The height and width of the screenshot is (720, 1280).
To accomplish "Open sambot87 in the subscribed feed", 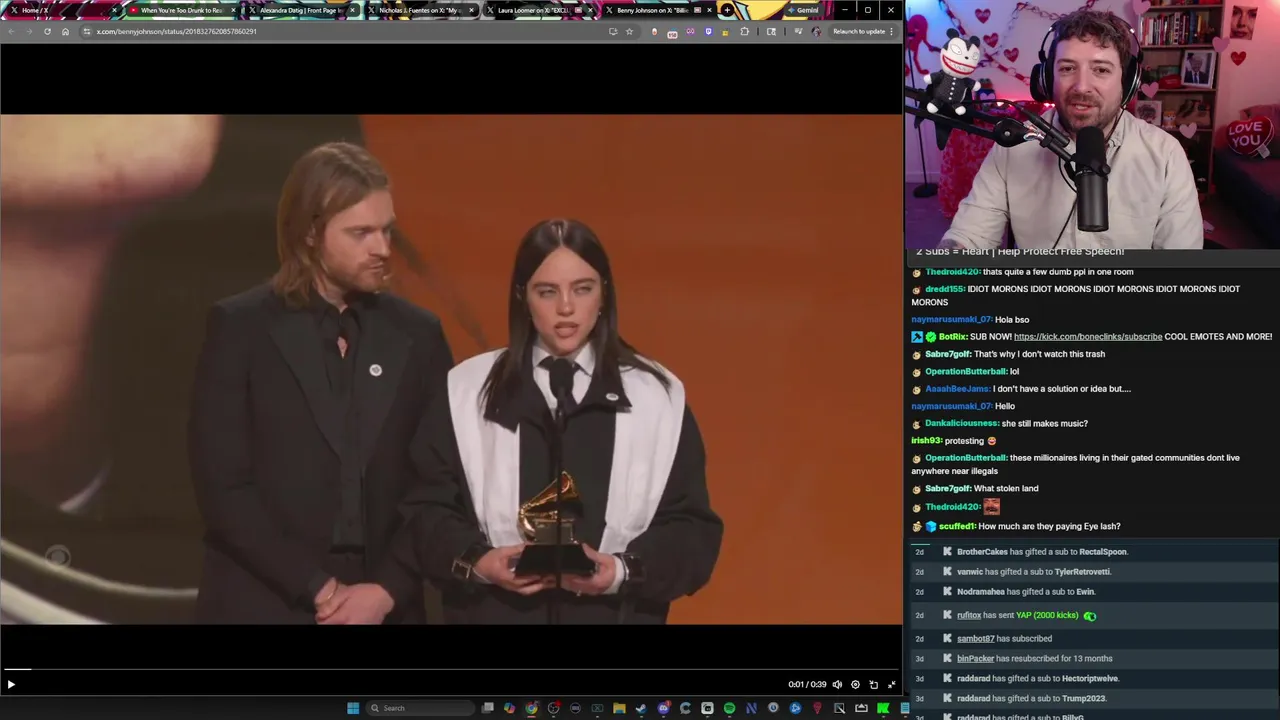I will pos(976,639).
